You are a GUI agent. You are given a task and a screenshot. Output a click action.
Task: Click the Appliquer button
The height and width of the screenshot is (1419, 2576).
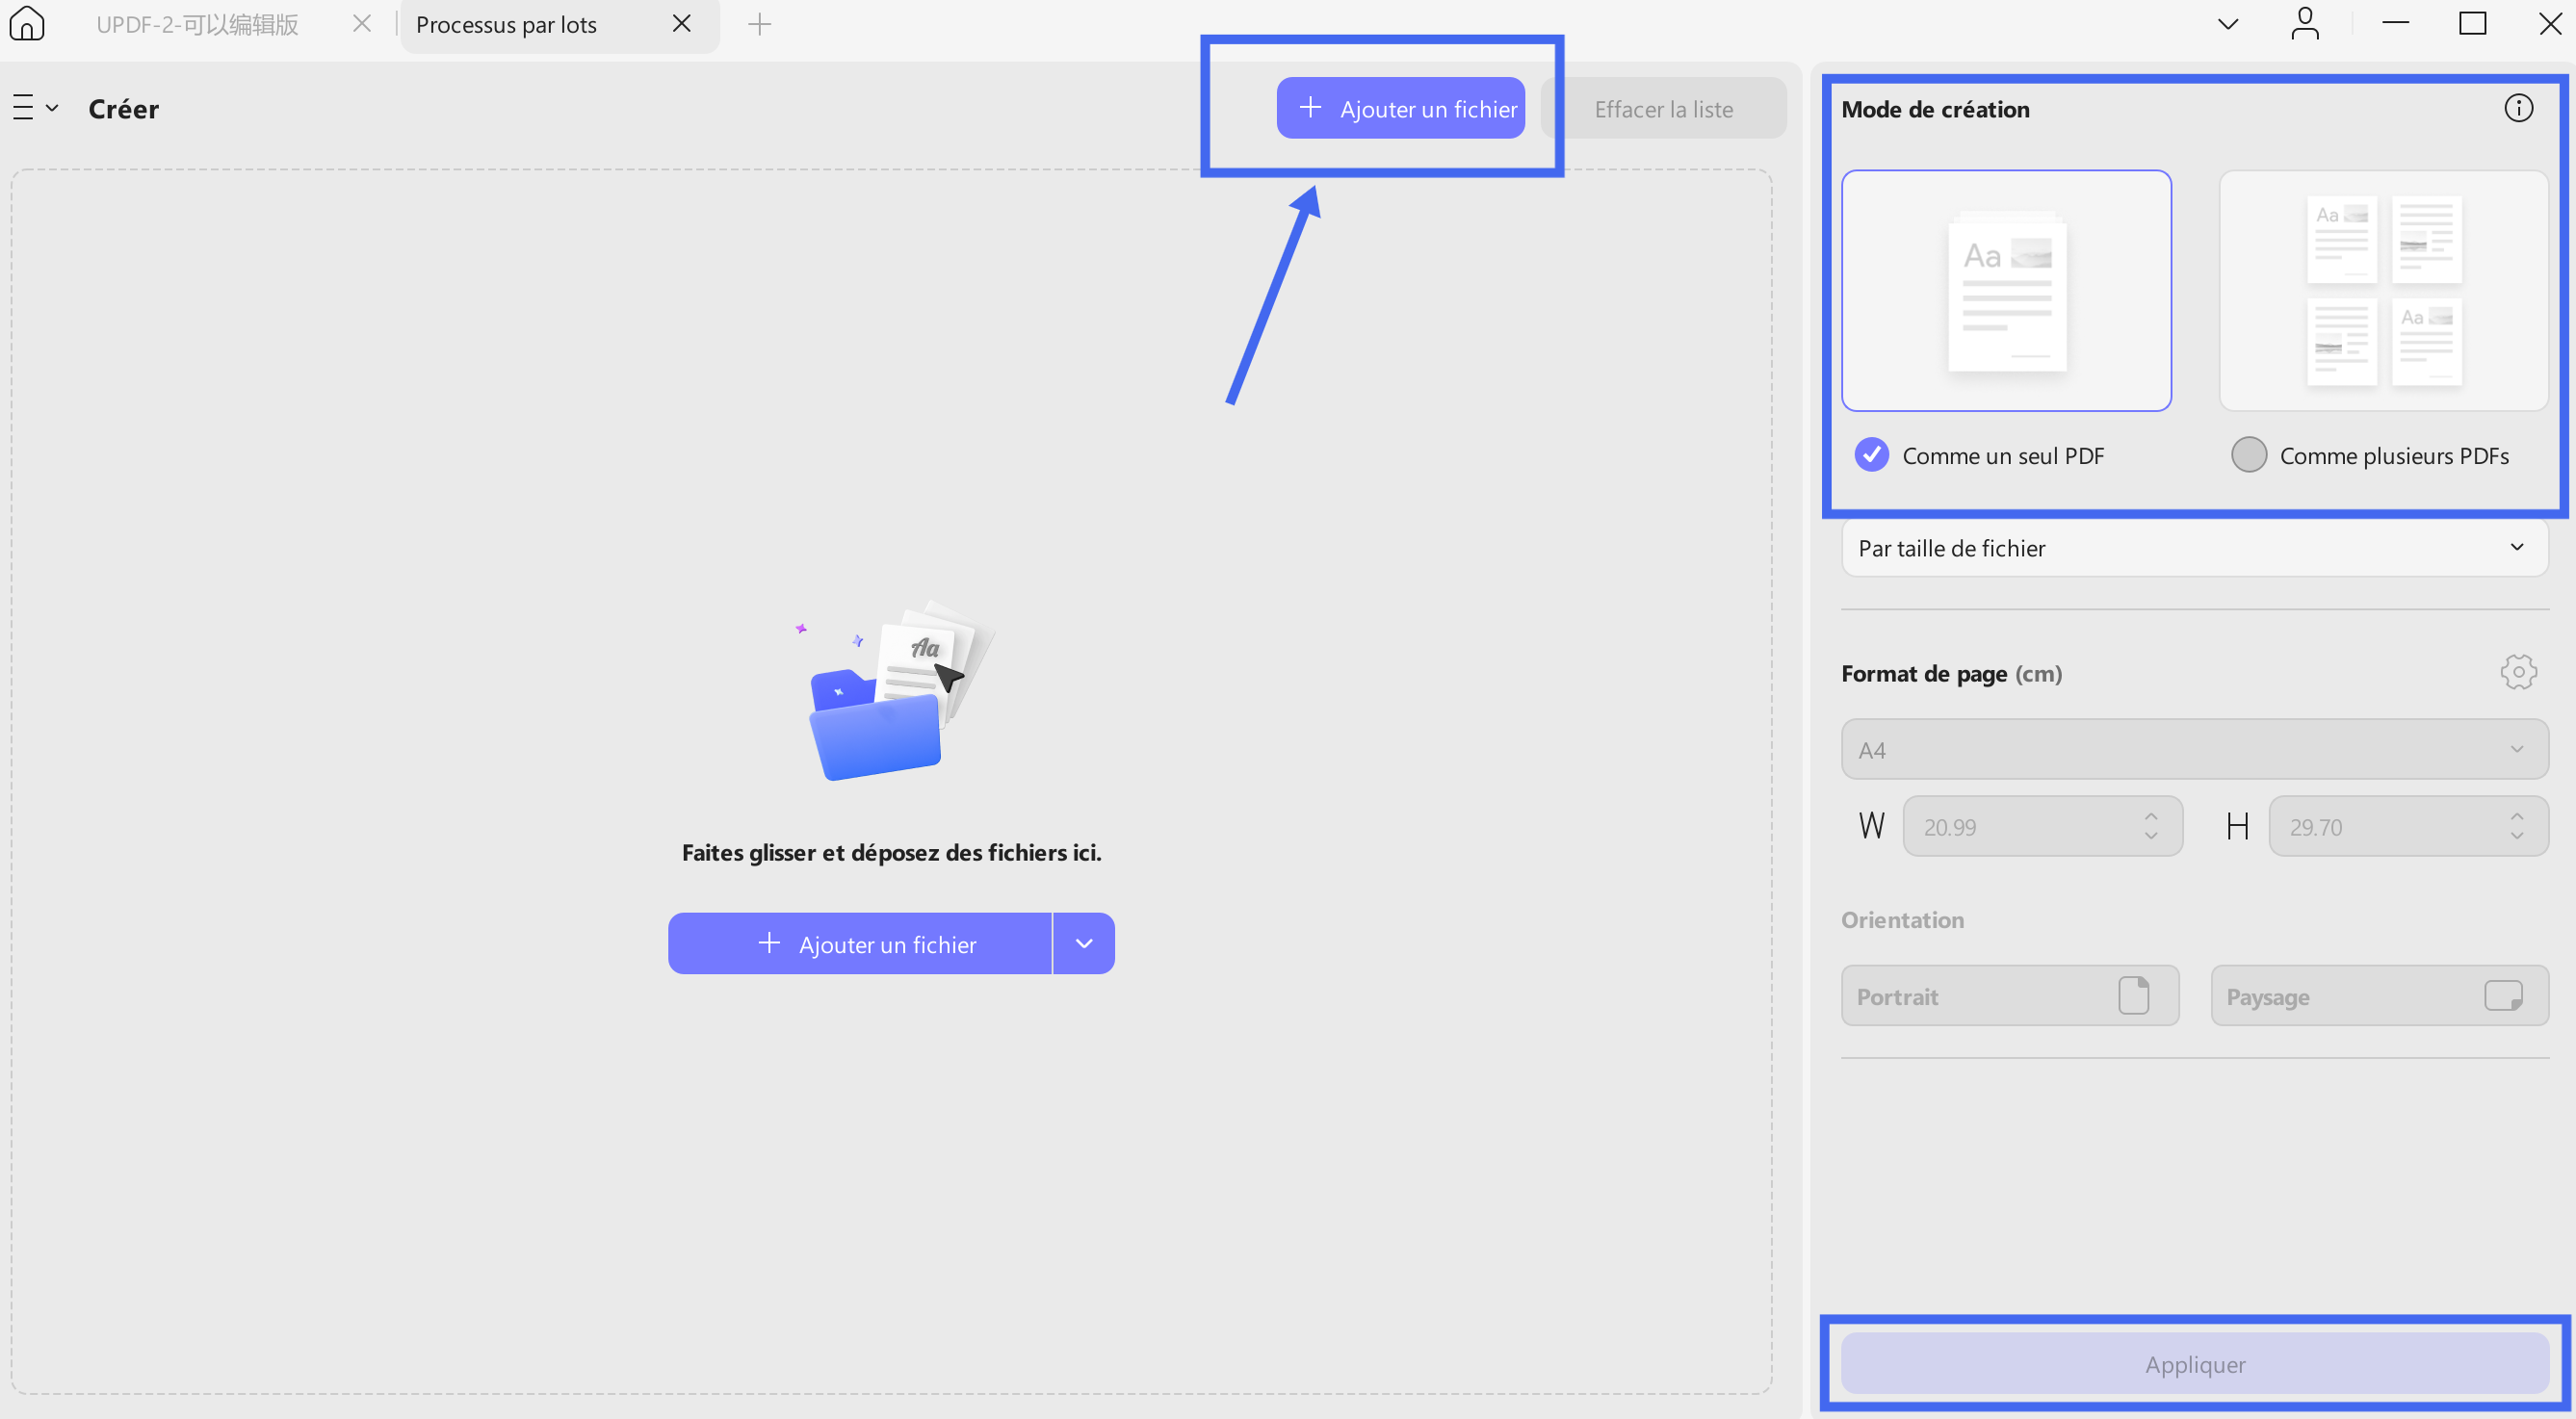point(2194,1363)
